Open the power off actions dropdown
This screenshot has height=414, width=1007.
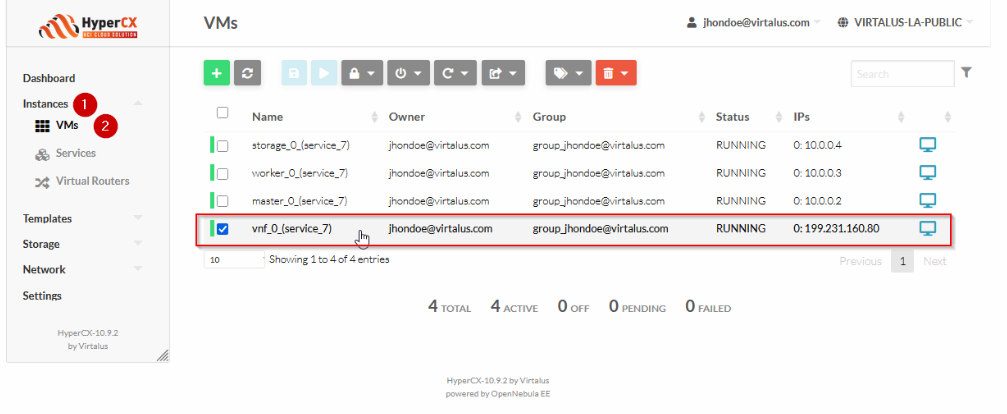tap(408, 73)
